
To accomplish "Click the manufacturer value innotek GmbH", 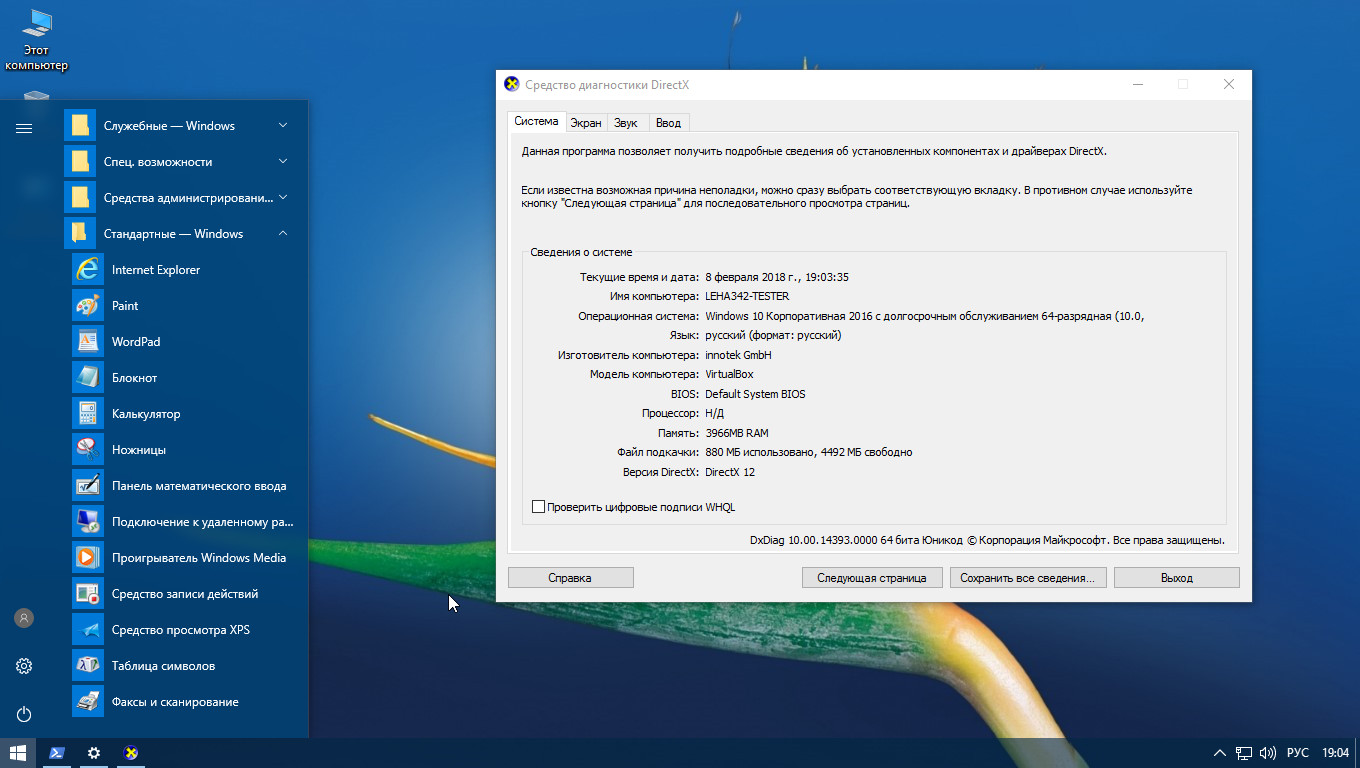I will tap(738, 355).
